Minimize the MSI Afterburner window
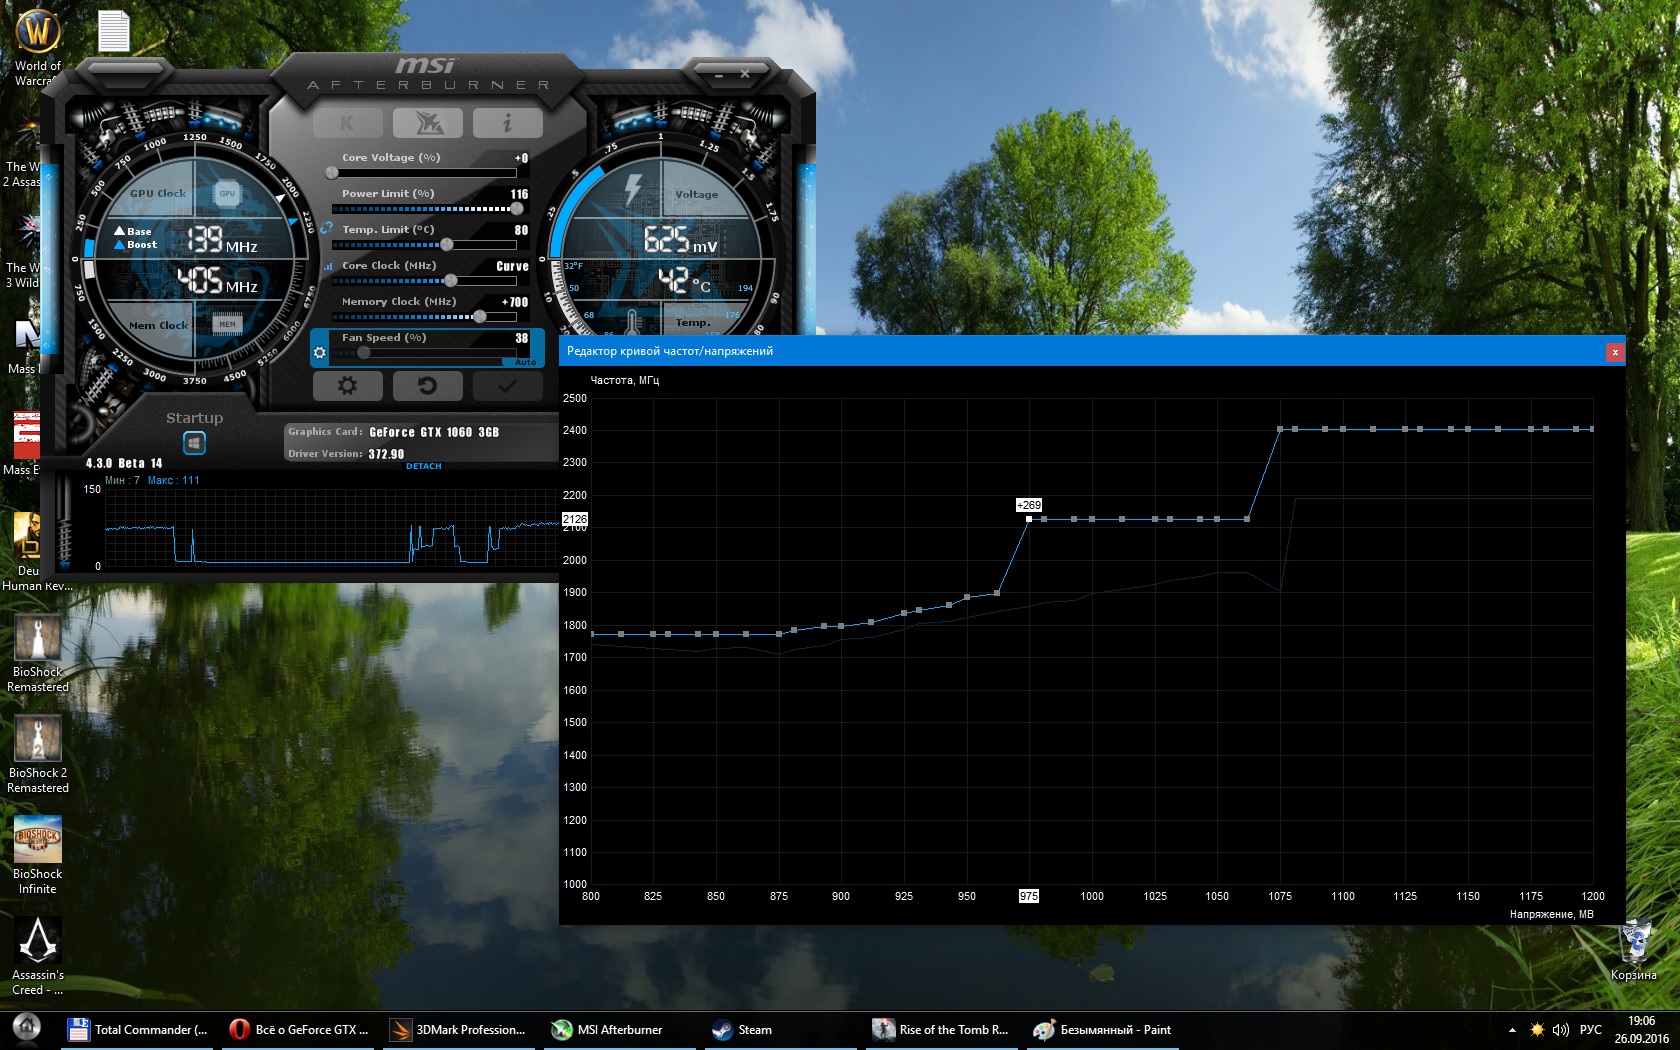 pos(718,74)
